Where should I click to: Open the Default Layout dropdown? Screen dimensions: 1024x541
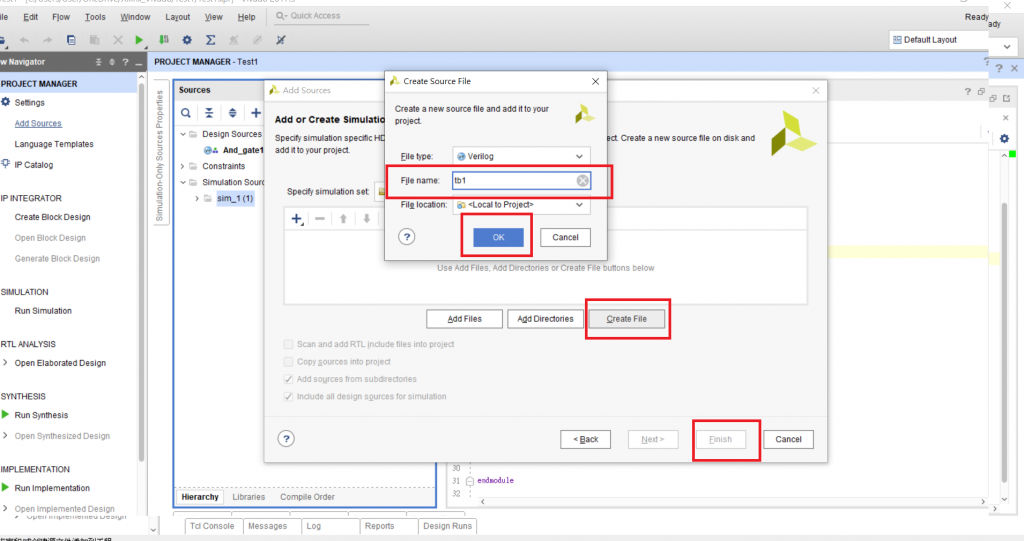click(938, 40)
